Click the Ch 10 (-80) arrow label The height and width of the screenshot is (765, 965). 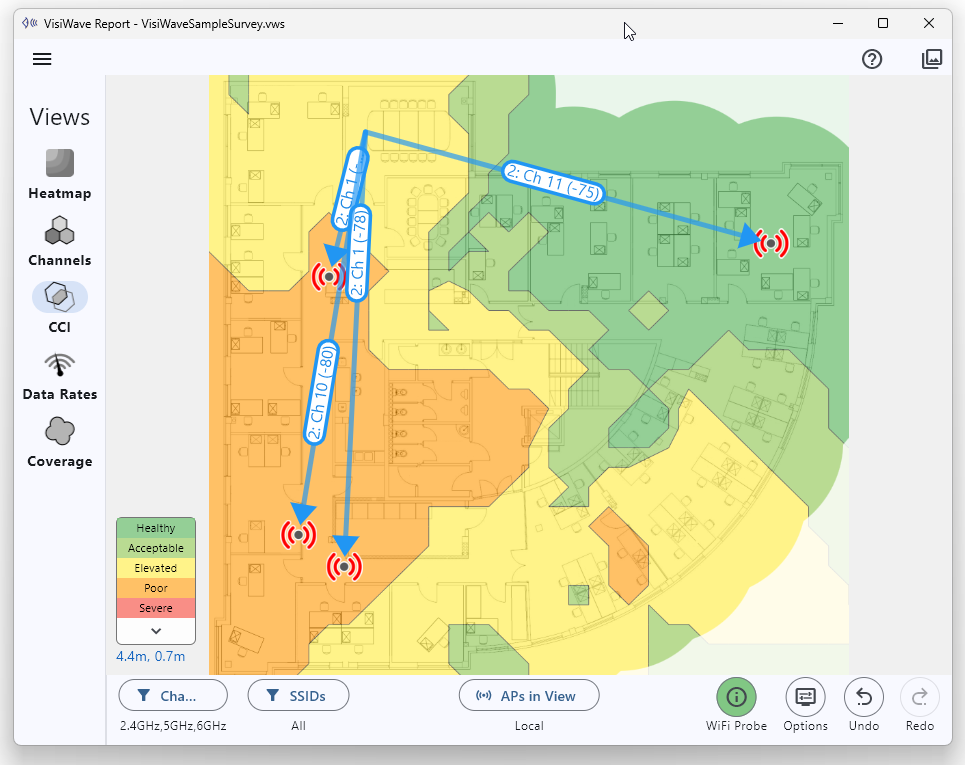(320, 391)
